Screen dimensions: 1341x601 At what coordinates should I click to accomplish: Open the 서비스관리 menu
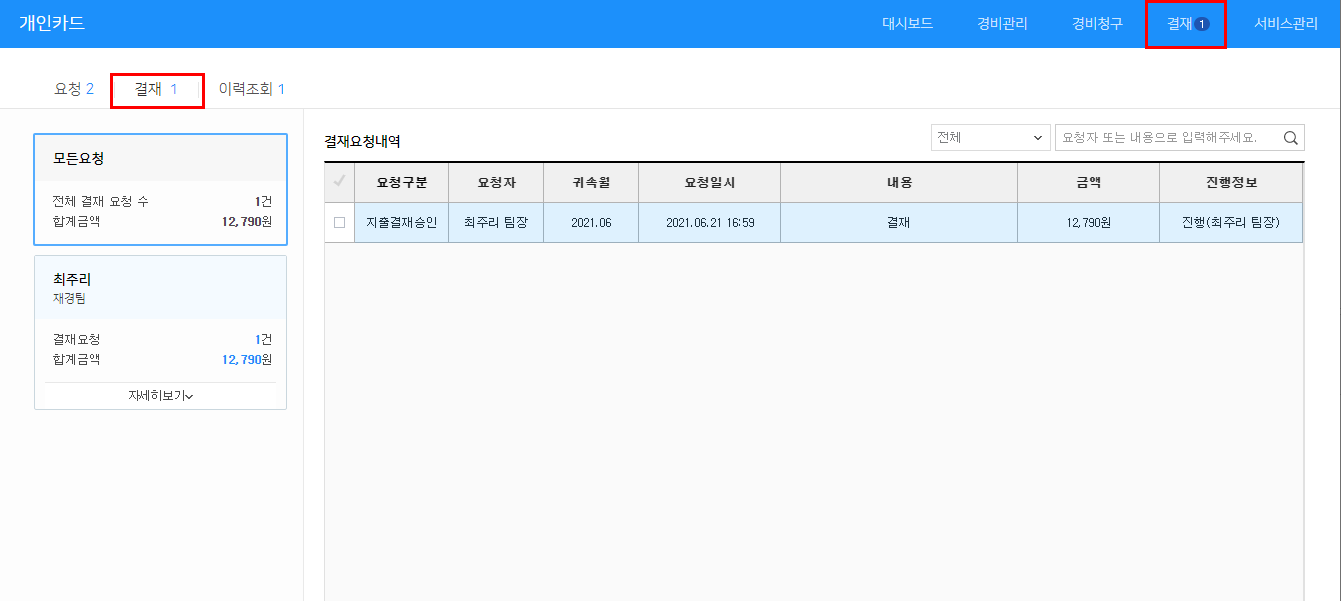pyautogui.click(x=1286, y=24)
